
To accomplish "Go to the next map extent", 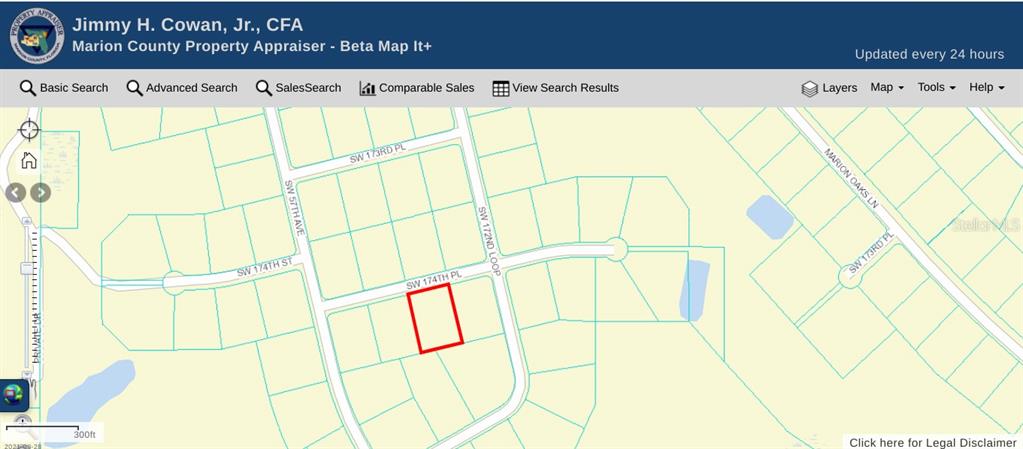I will pyautogui.click(x=40, y=193).
